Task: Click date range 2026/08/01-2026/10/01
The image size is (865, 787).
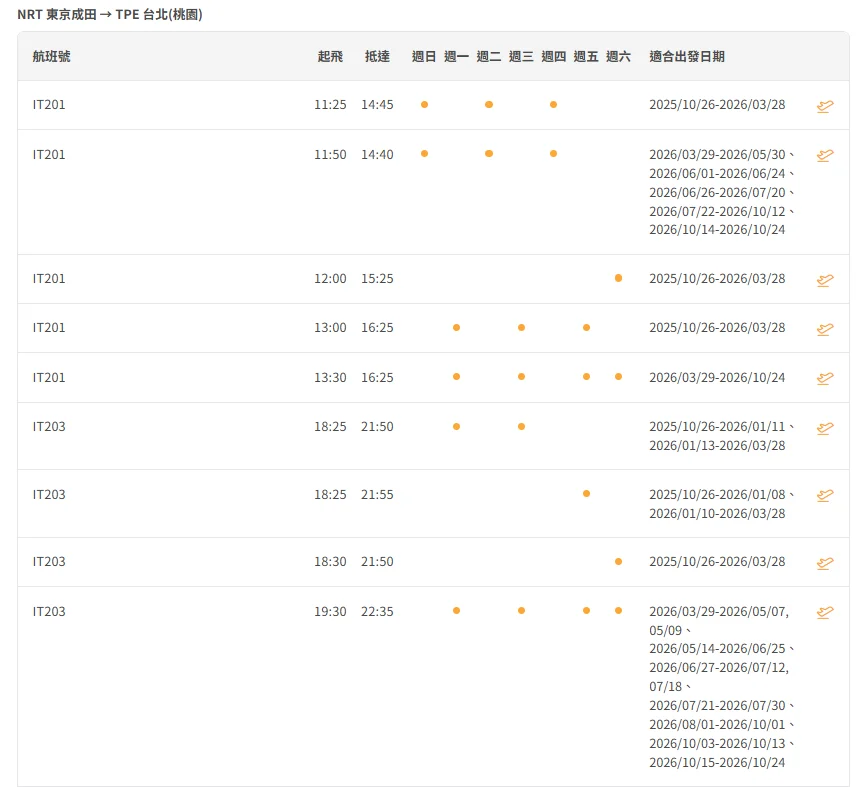Action: [x=717, y=724]
